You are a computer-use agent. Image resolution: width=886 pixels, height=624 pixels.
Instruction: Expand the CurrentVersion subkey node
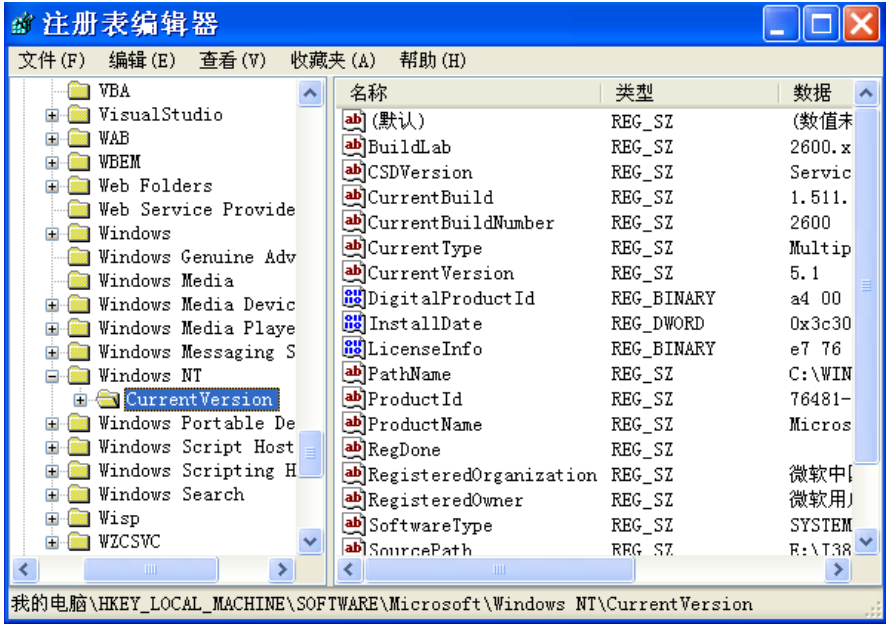click(x=80, y=400)
